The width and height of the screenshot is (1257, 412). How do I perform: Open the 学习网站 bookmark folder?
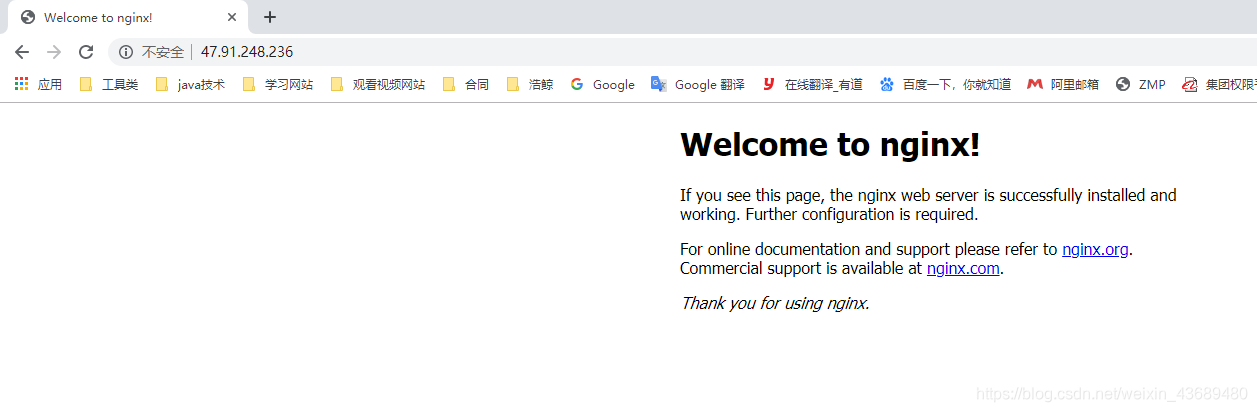(277, 85)
